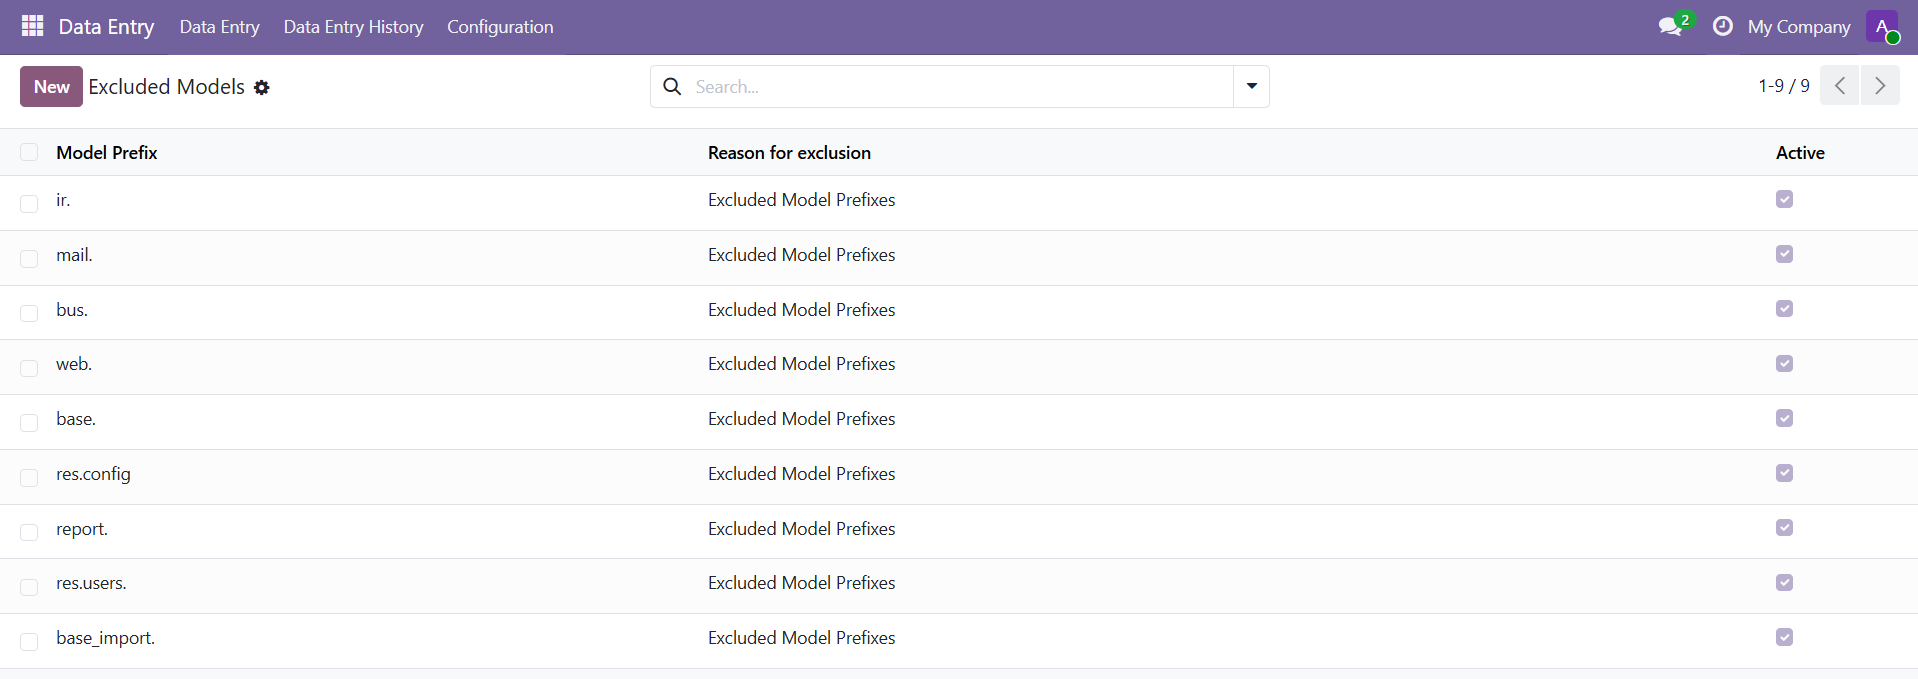The height and width of the screenshot is (679, 1918).
Task: Open the Configuration menu
Action: (500, 27)
